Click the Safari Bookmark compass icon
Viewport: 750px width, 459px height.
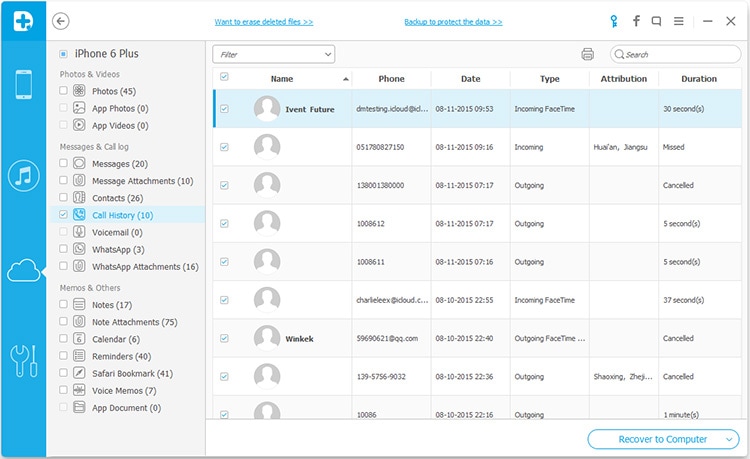[x=79, y=373]
